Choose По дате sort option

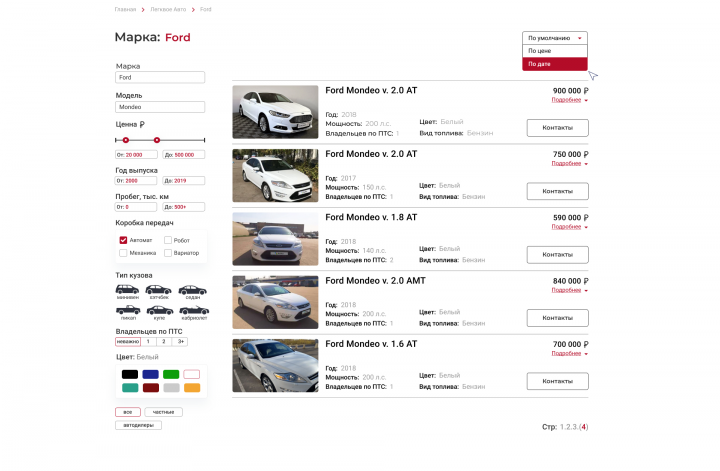(555, 64)
